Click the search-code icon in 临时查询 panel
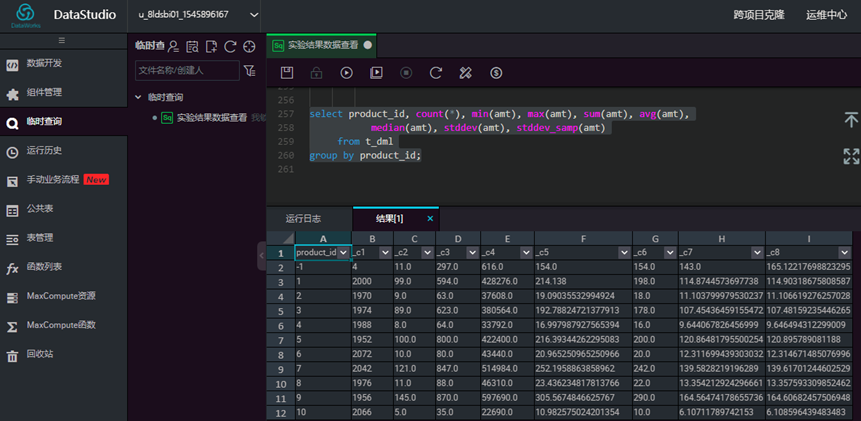 pos(192,47)
